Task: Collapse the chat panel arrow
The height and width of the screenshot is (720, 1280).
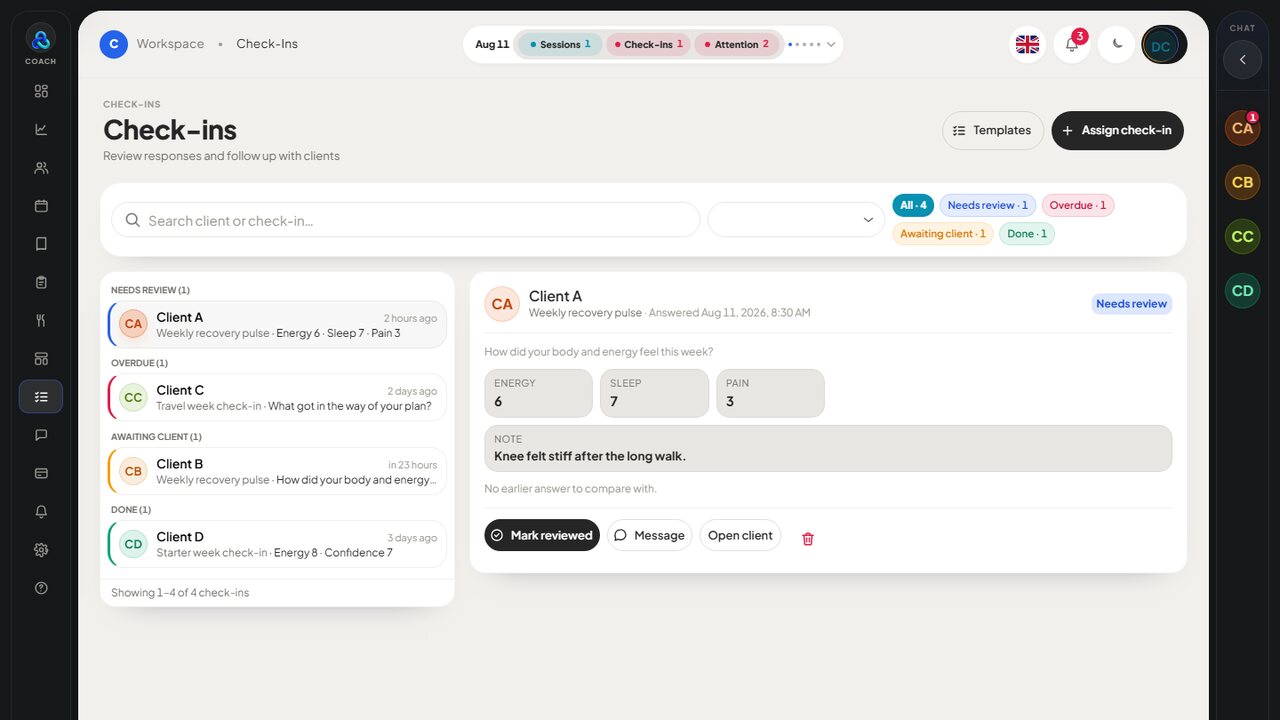Action: click(1242, 59)
